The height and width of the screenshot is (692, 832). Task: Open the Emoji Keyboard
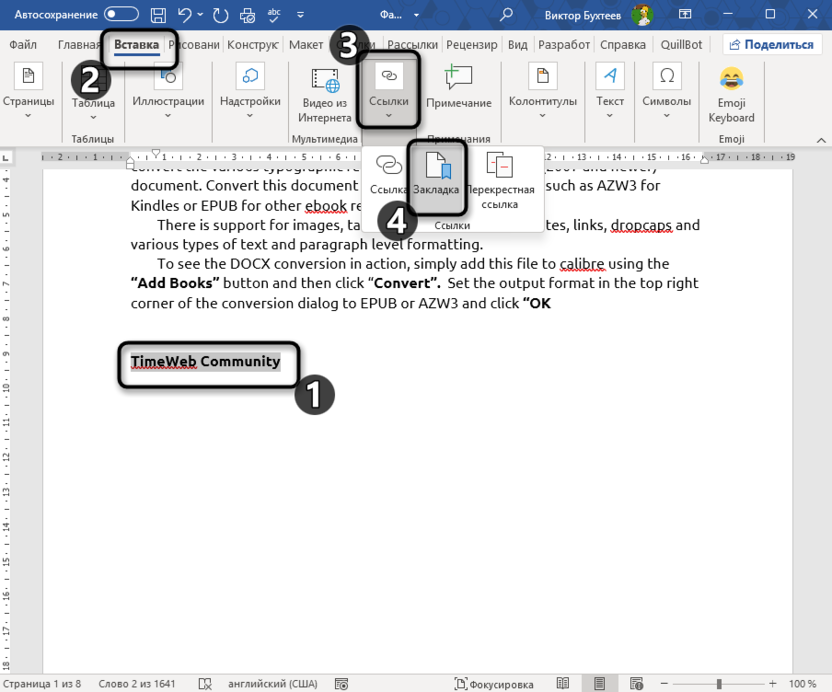pyautogui.click(x=731, y=93)
